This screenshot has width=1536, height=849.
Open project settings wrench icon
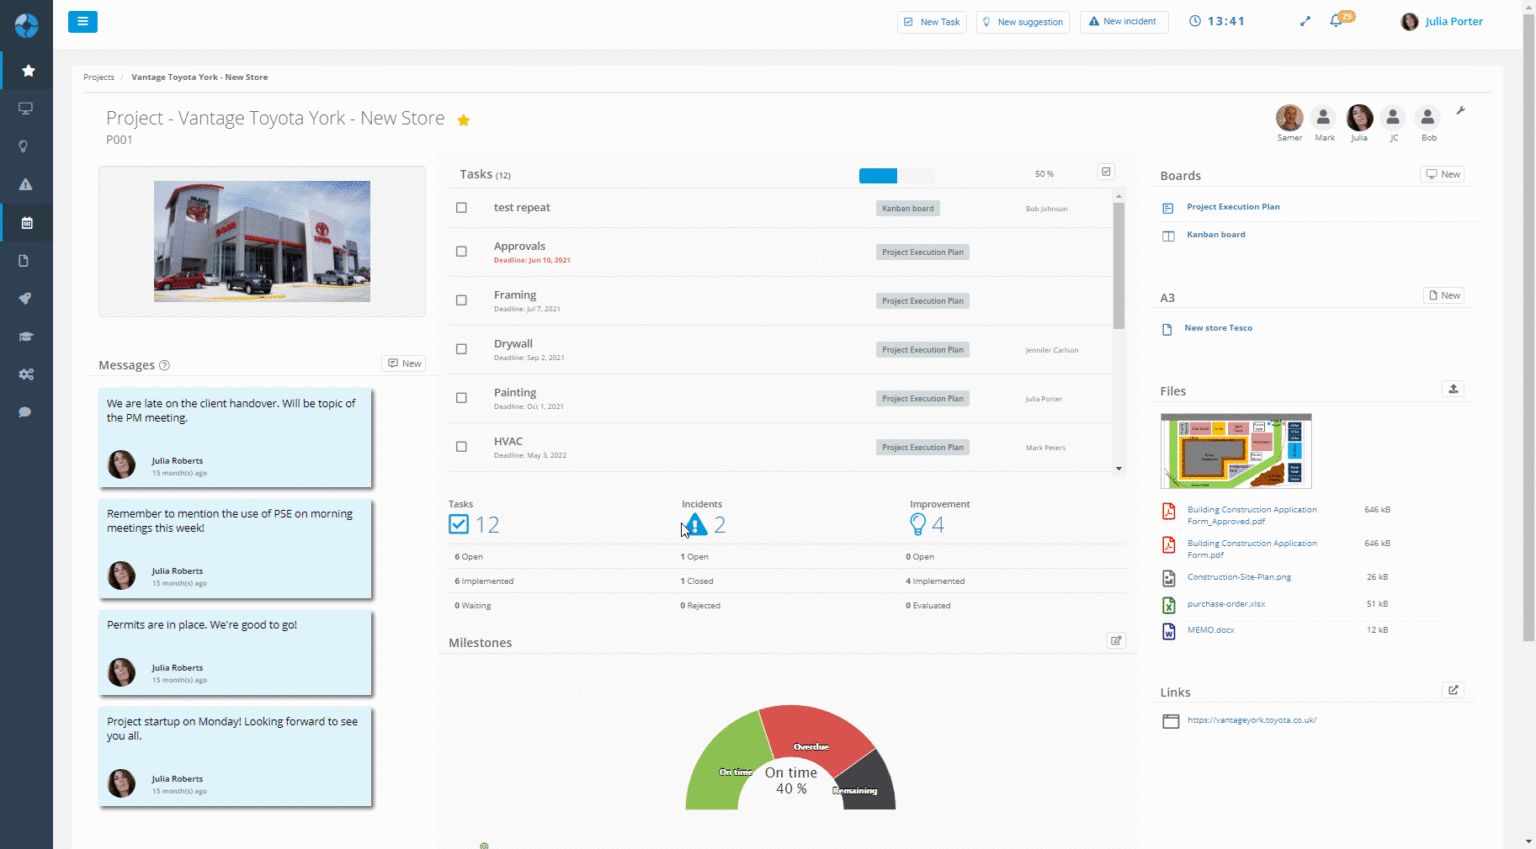[1461, 111]
